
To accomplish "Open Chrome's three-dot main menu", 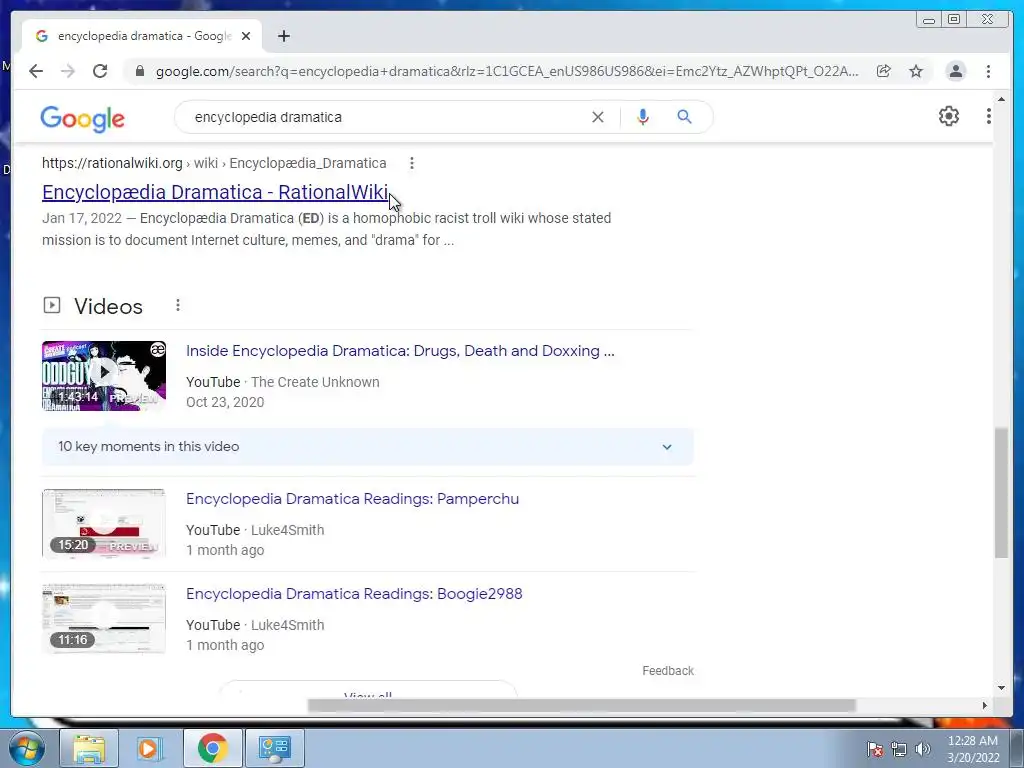I will point(988,71).
